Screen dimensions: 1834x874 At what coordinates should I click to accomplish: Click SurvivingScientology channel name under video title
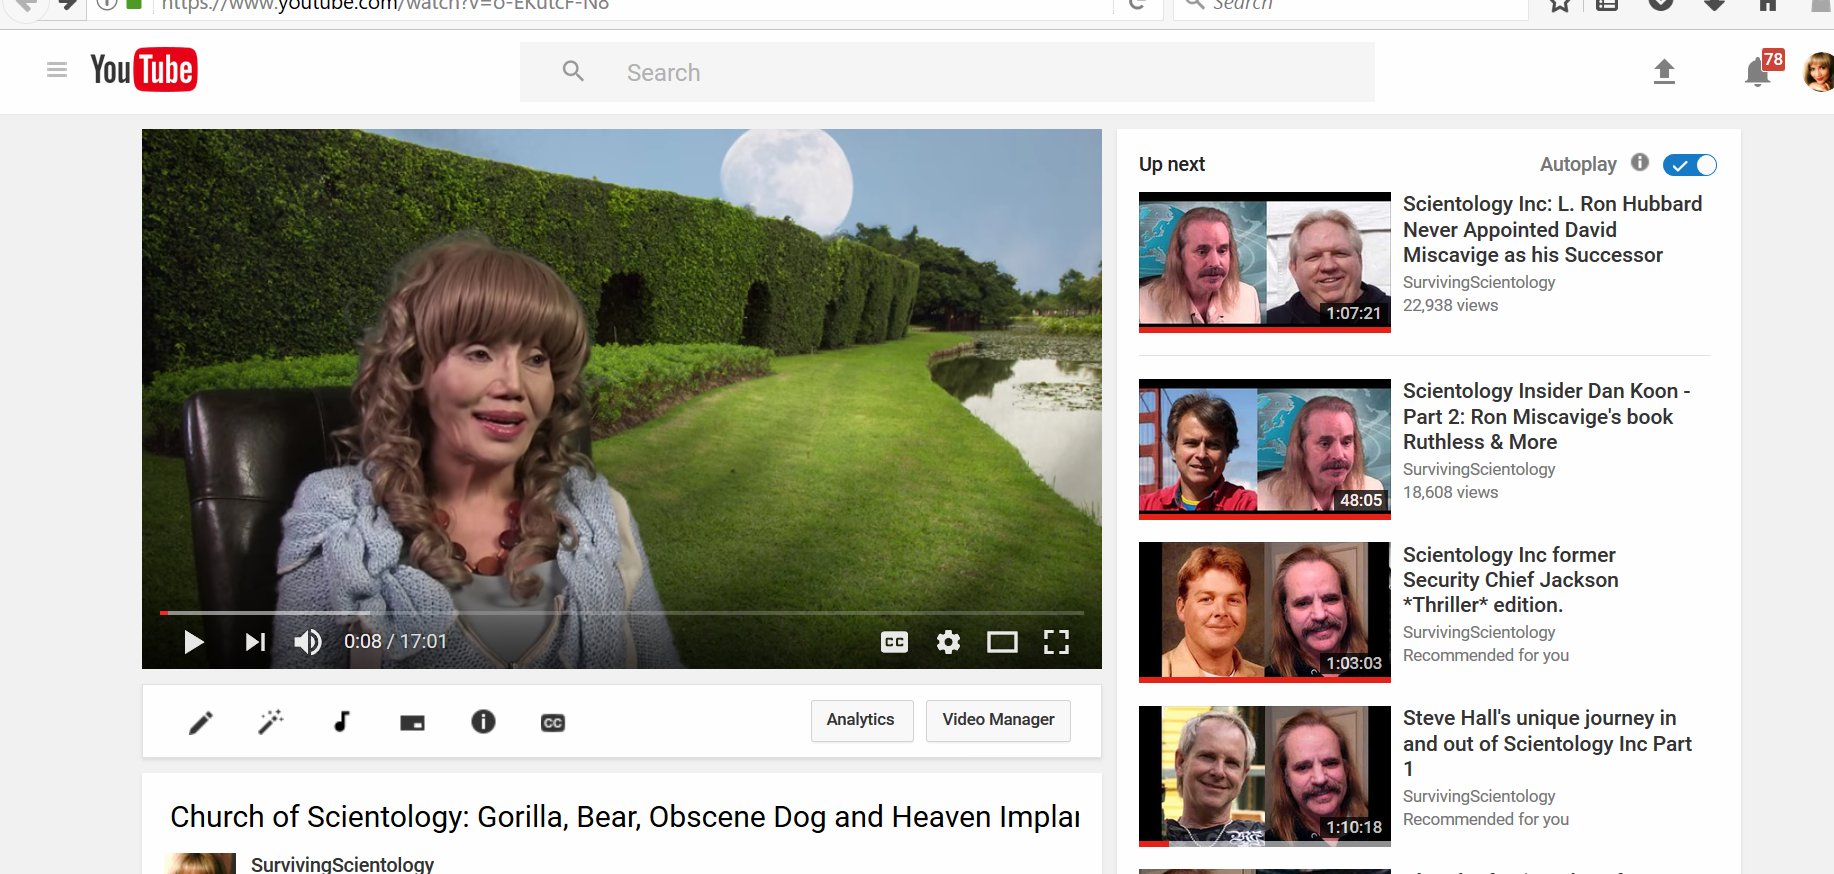(342, 864)
